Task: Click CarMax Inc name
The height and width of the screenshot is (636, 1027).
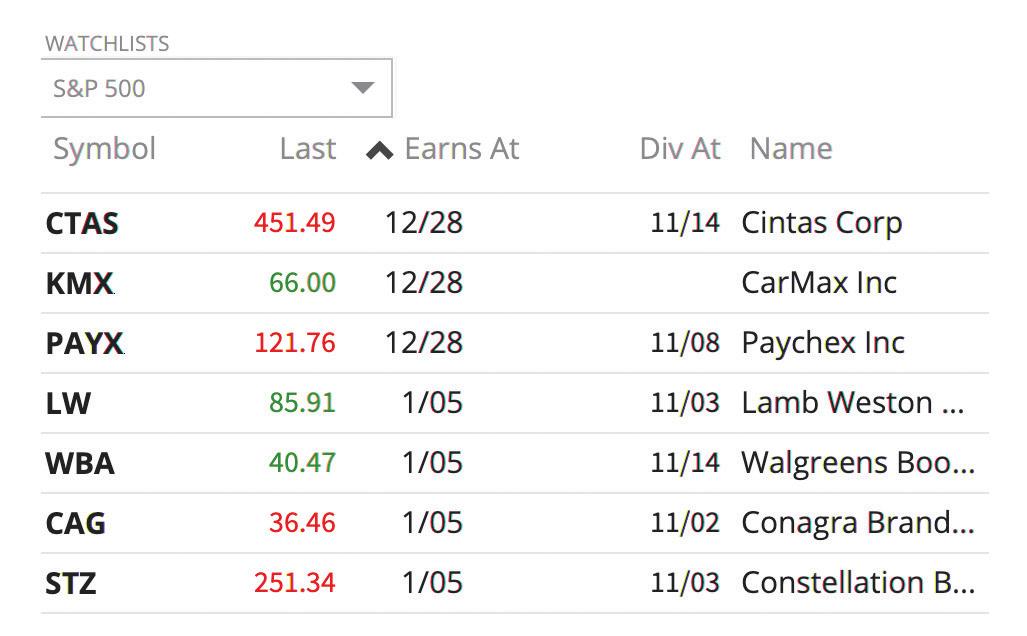Action: tap(819, 283)
